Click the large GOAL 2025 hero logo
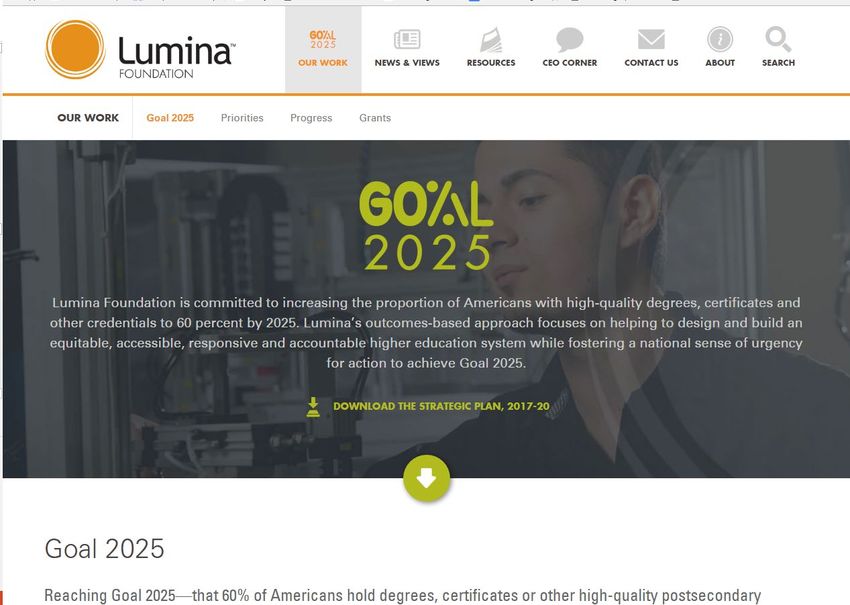This screenshot has width=850, height=605. [427, 226]
